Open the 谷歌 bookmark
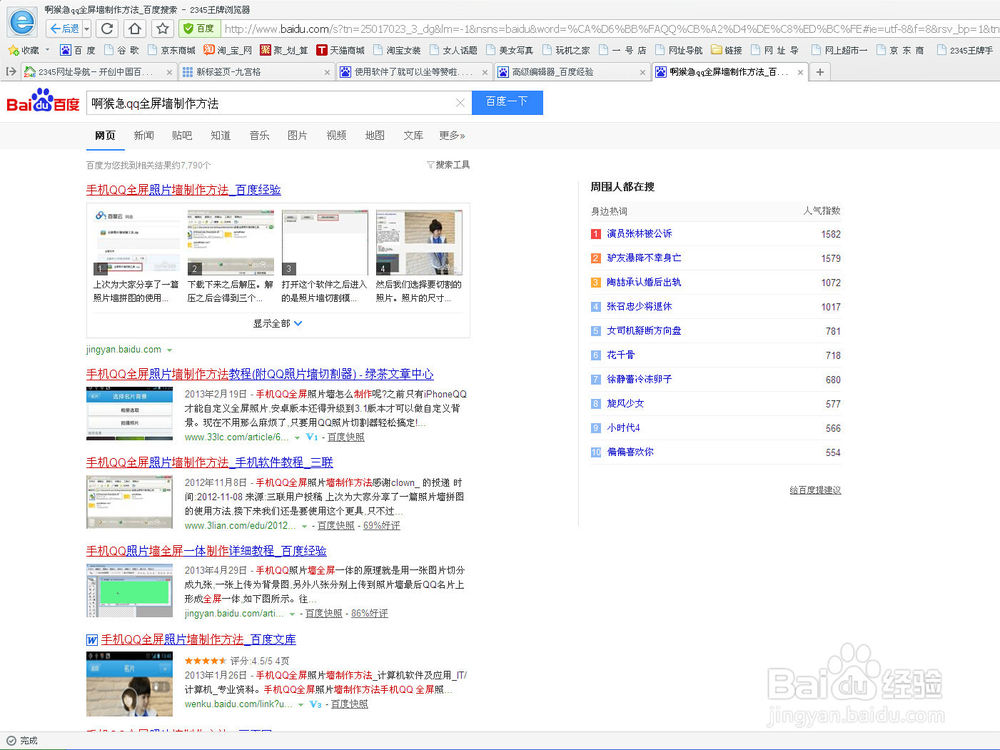The height and width of the screenshot is (750, 1000). 121,50
